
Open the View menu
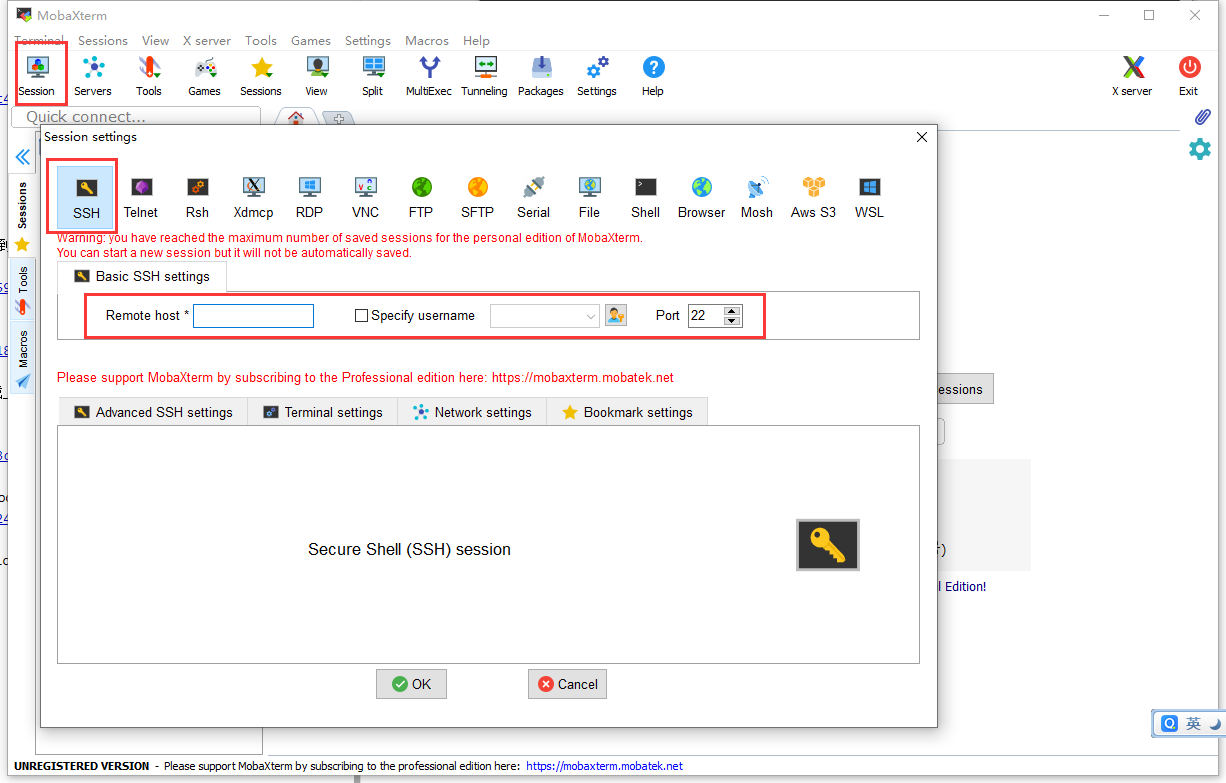point(155,41)
